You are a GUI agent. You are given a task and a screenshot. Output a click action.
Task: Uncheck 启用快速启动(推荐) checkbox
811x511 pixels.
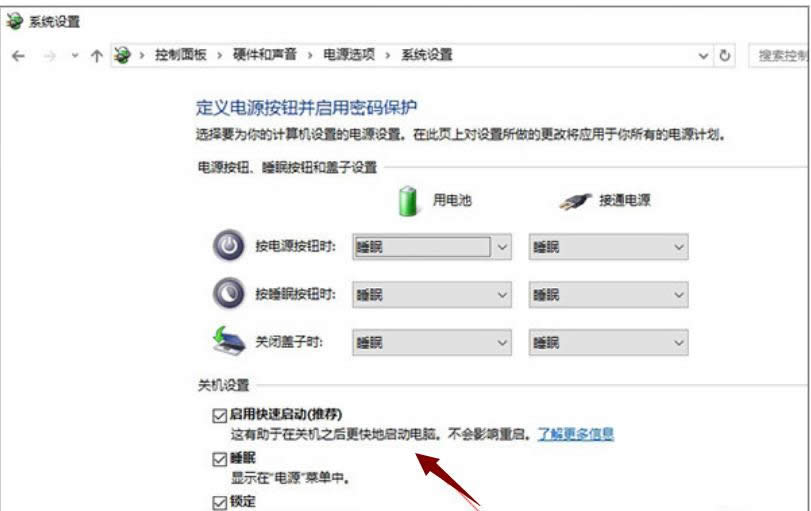tap(219, 415)
